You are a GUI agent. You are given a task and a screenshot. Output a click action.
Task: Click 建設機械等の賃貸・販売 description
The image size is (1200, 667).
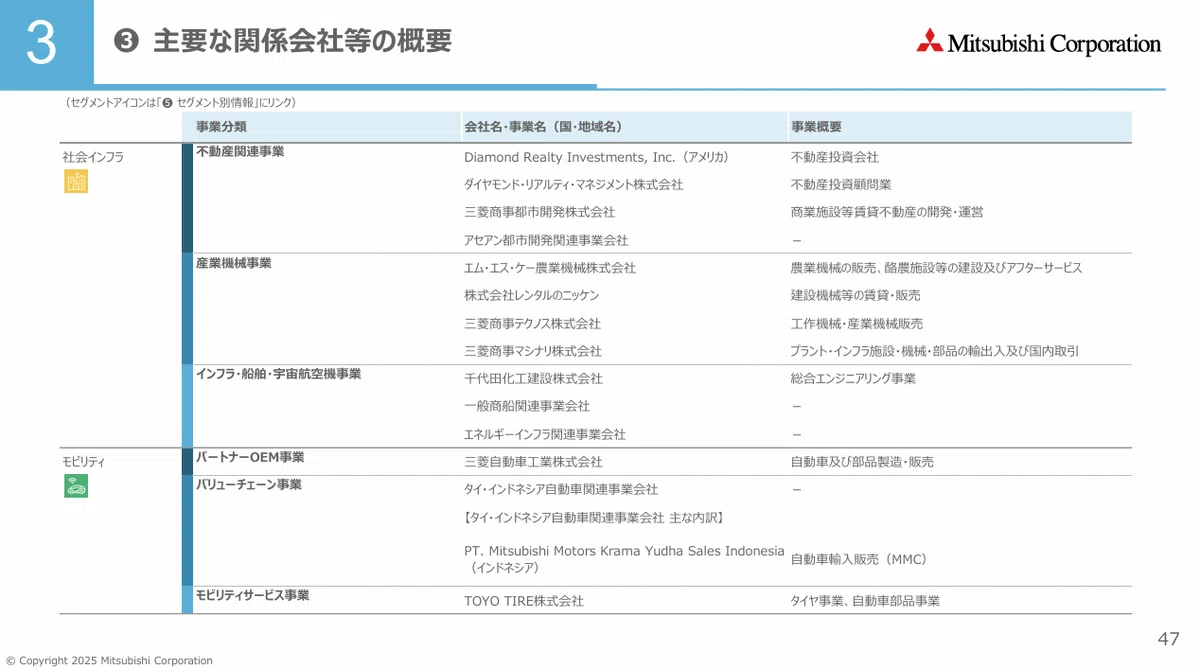(856, 296)
